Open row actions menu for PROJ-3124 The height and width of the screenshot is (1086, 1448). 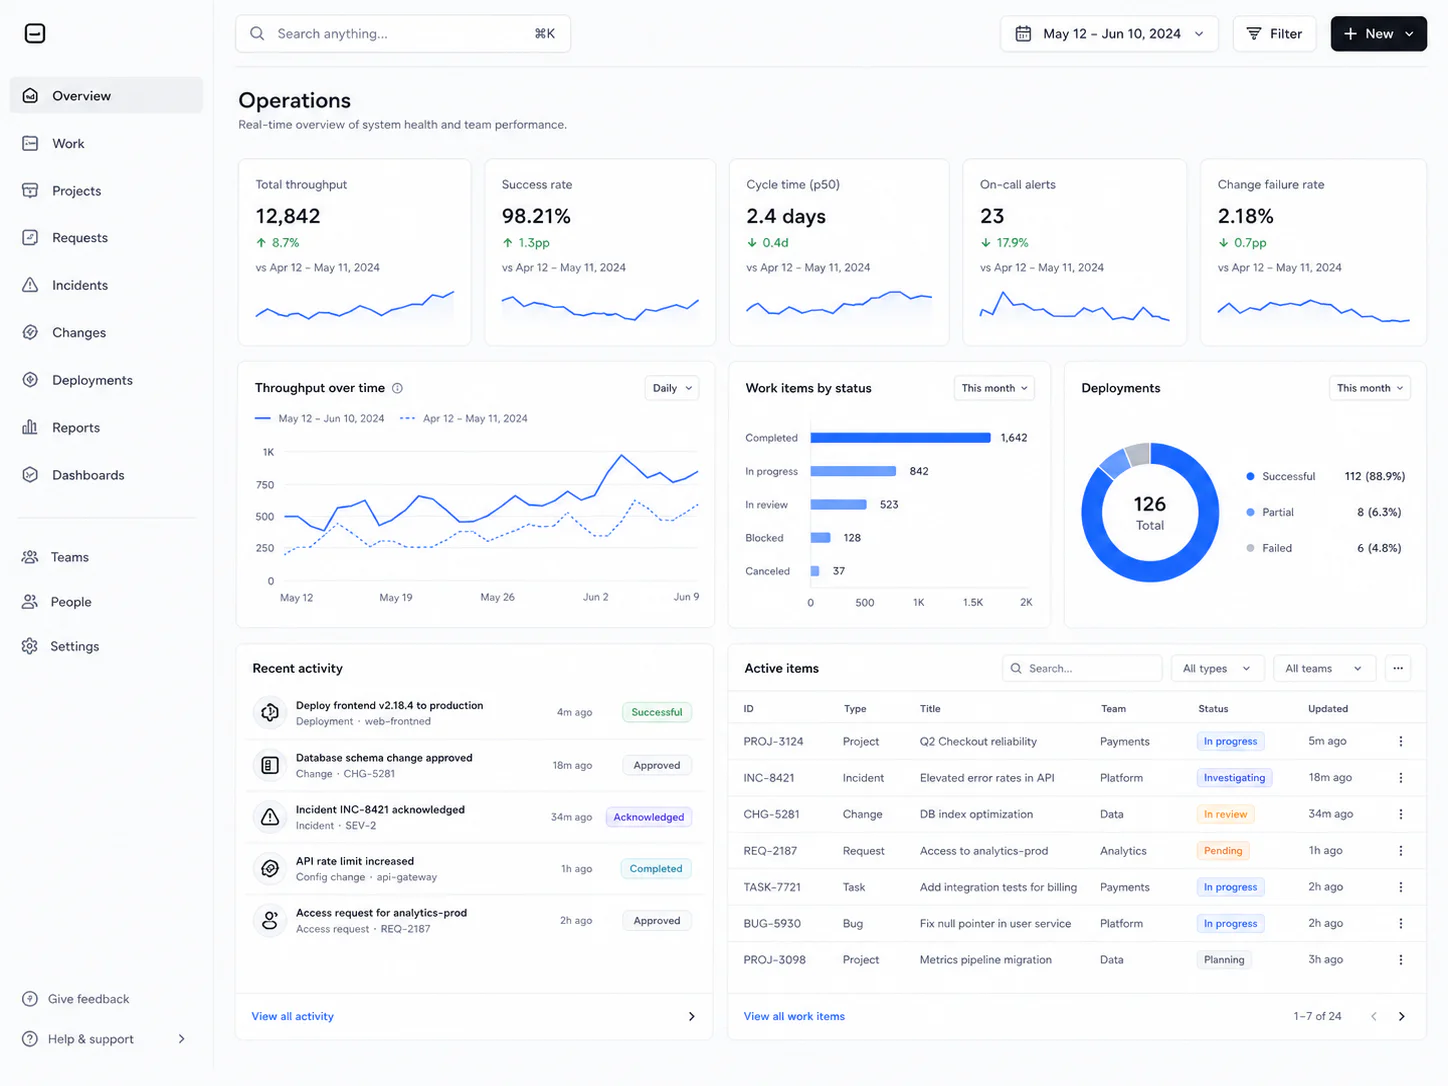(x=1401, y=741)
